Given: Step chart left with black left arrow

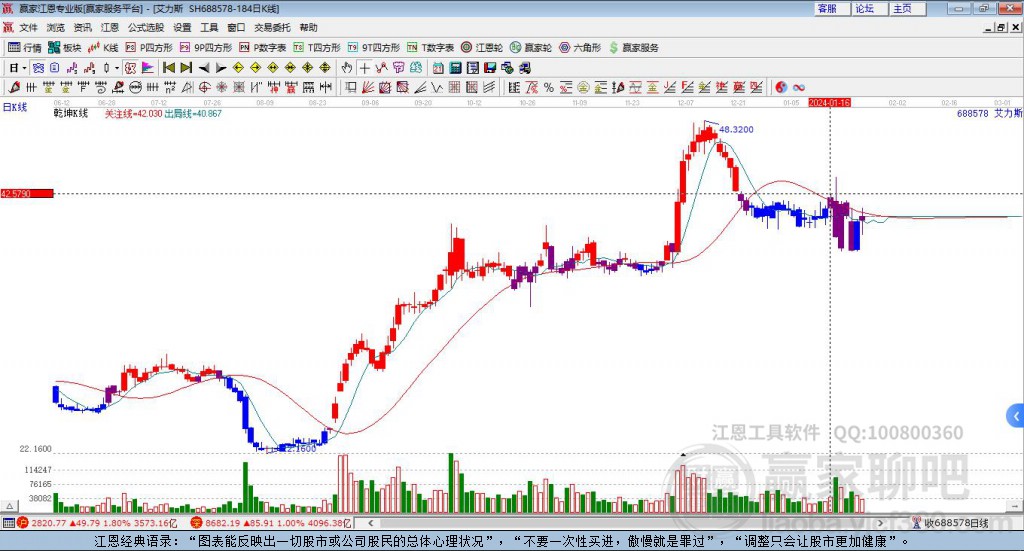Looking at the screenshot, I should pyautogui.click(x=204, y=68).
